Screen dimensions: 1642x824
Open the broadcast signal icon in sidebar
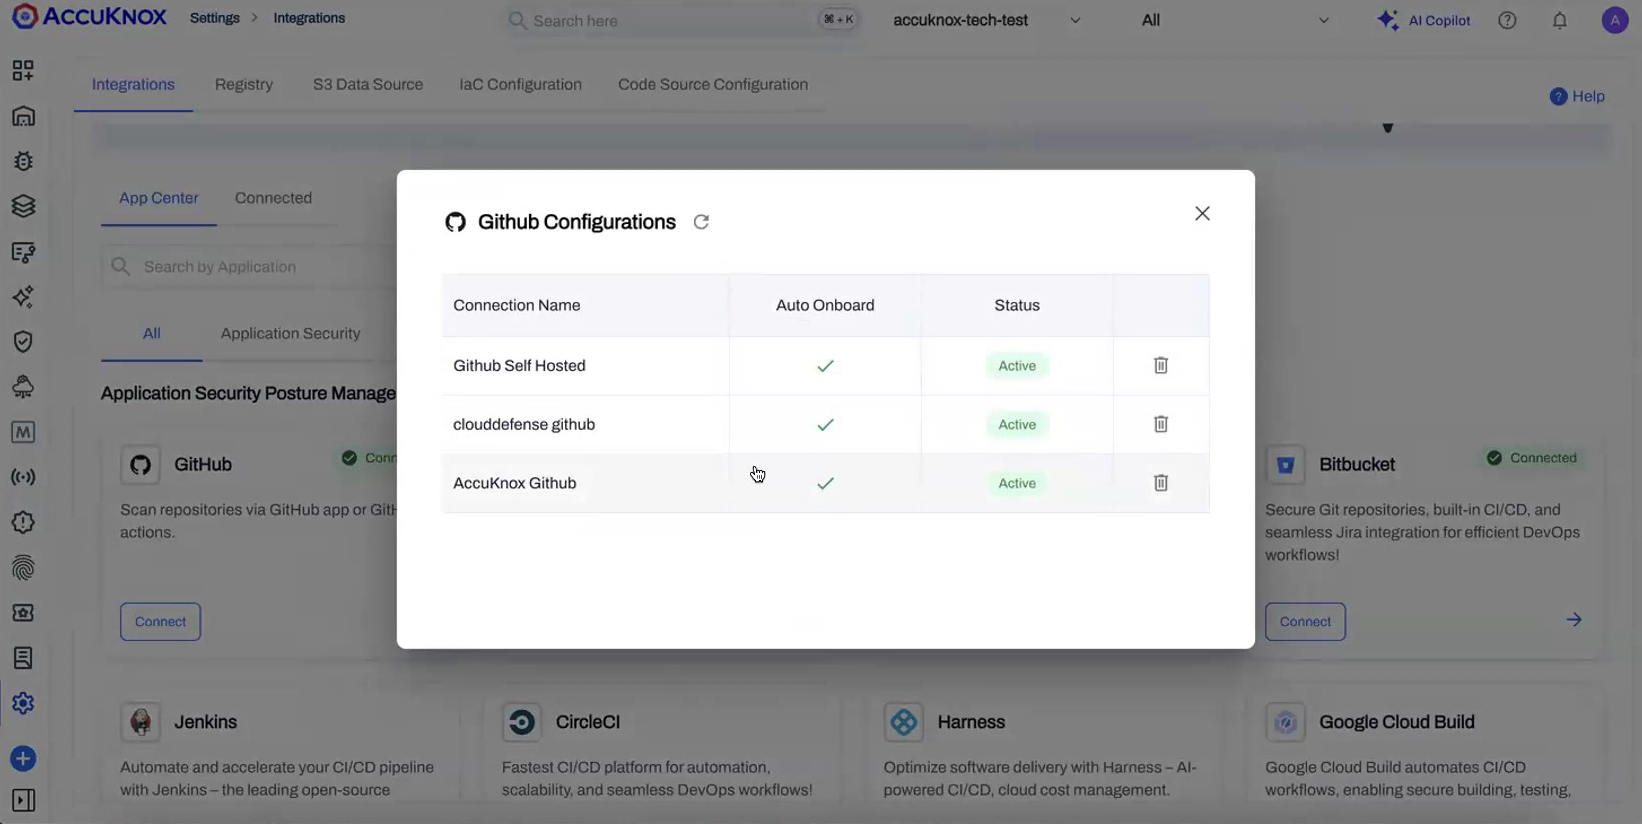(x=23, y=477)
